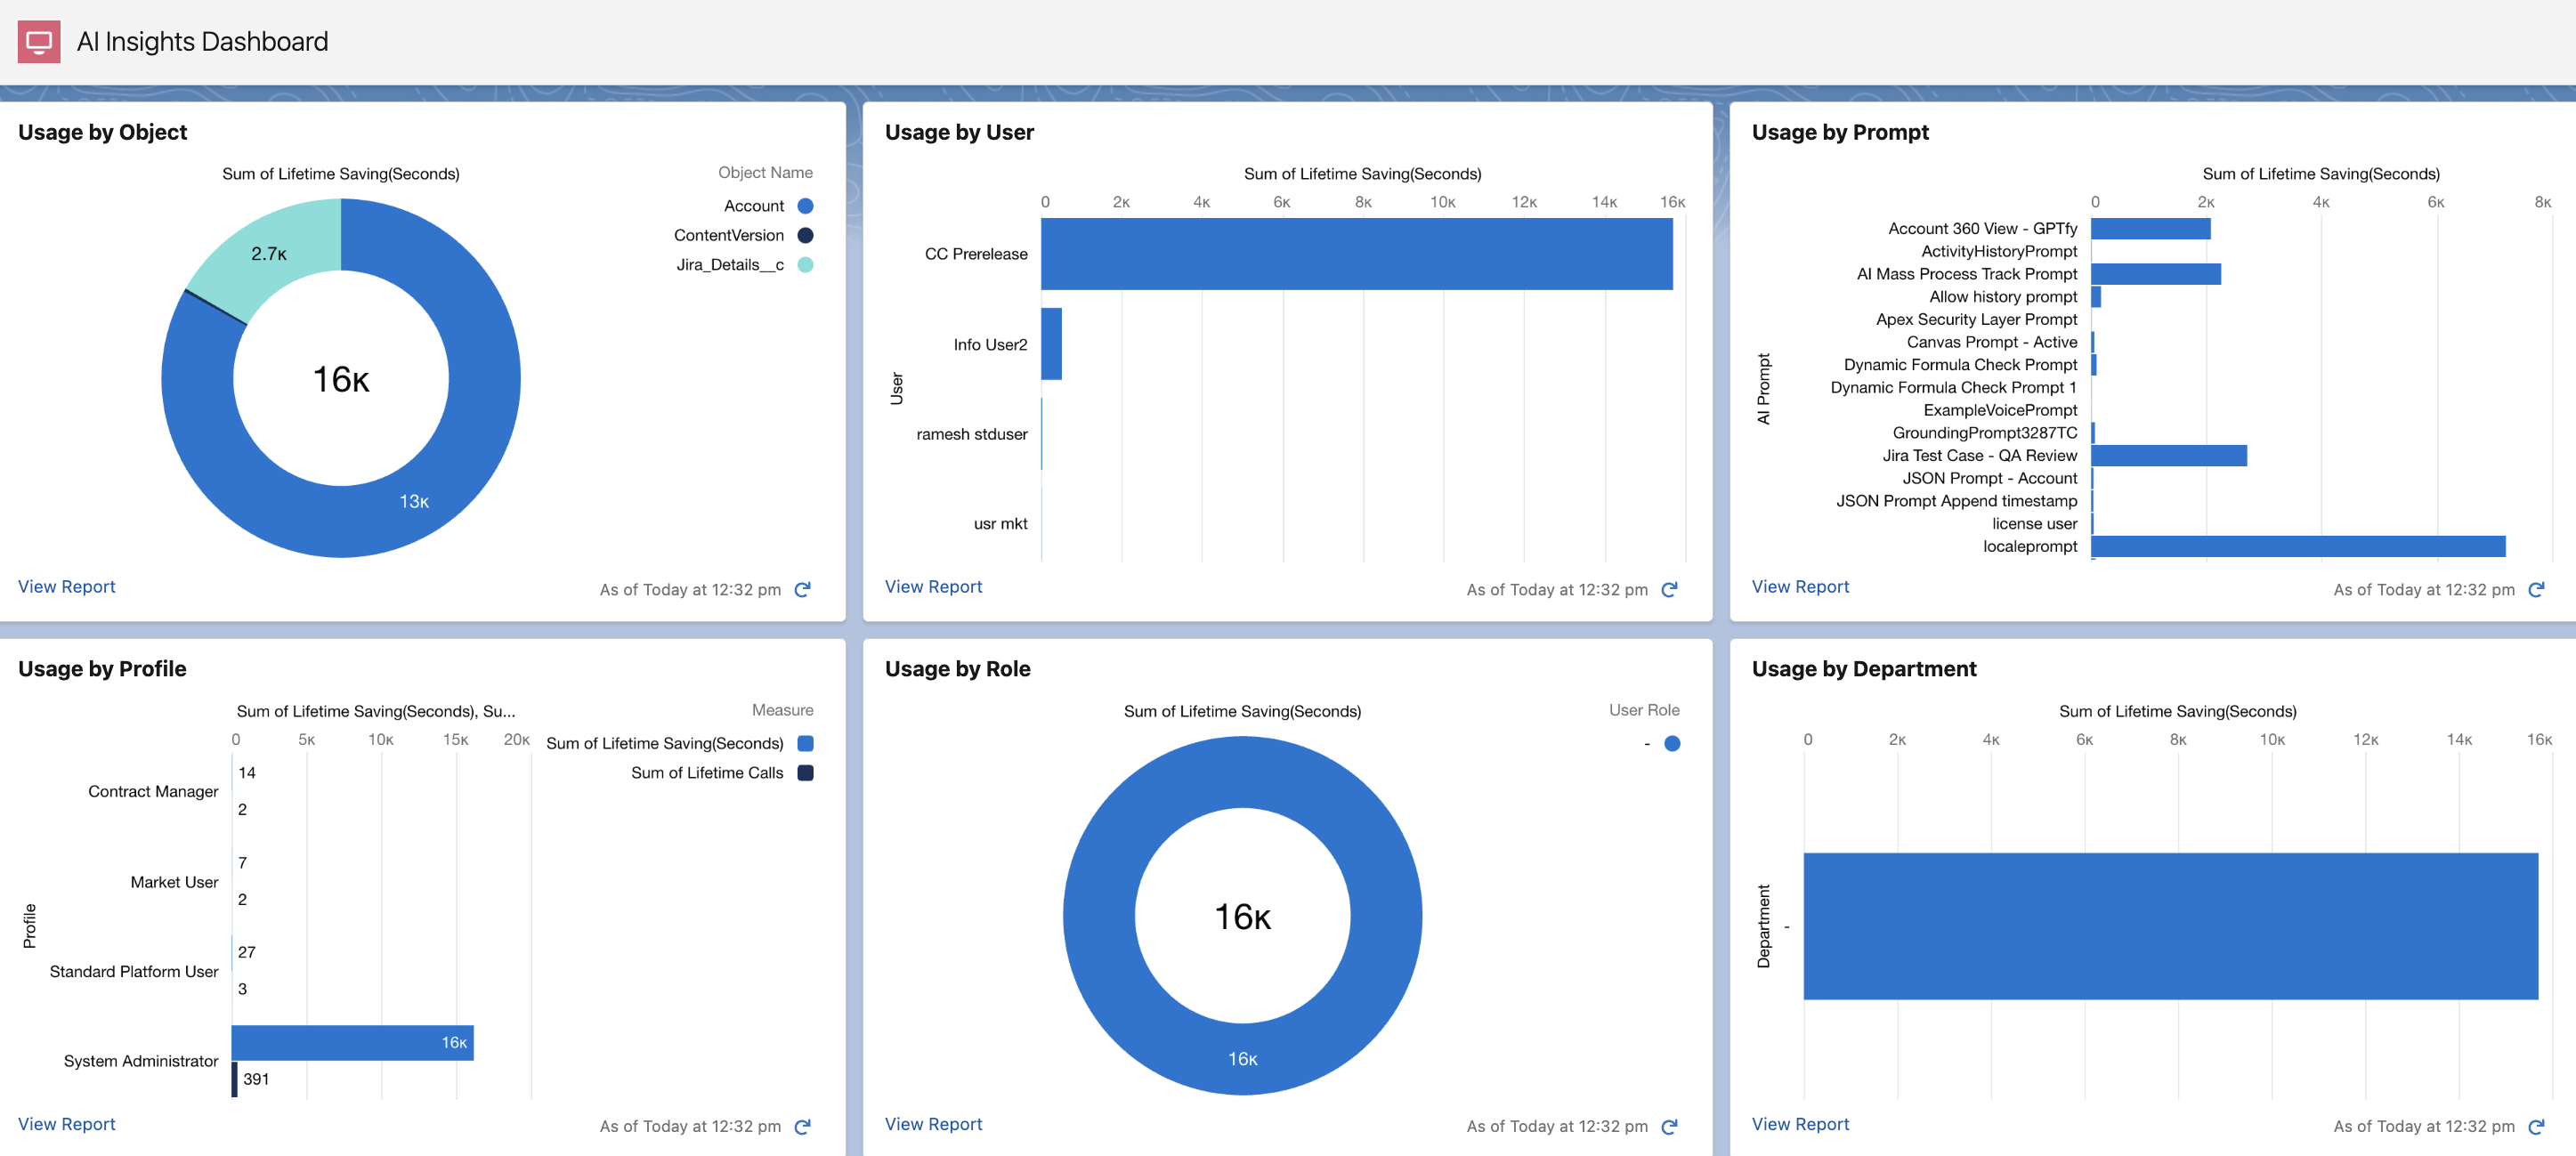Open View Report for Usage by Department
This screenshot has height=1156, width=2576.
(x=1800, y=1124)
